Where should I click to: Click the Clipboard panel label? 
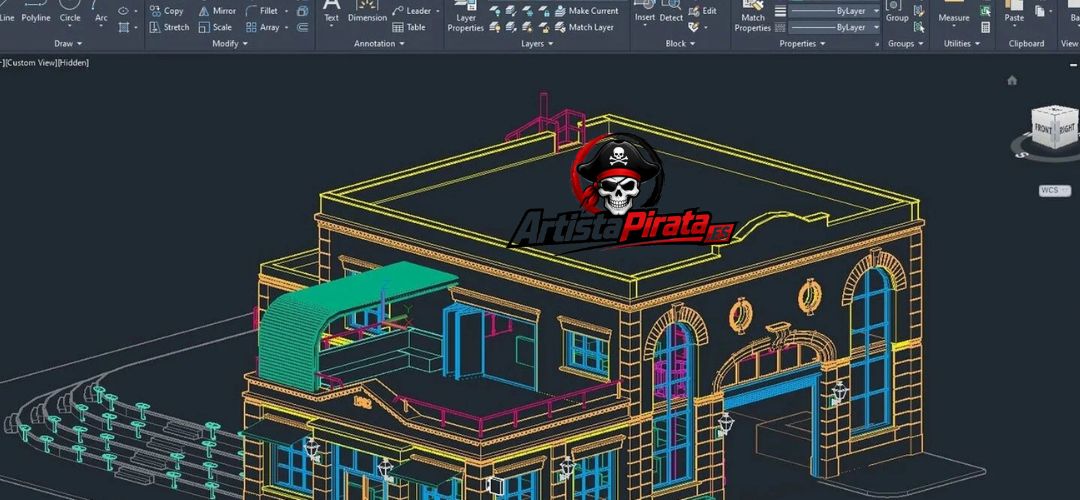point(1026,43)
